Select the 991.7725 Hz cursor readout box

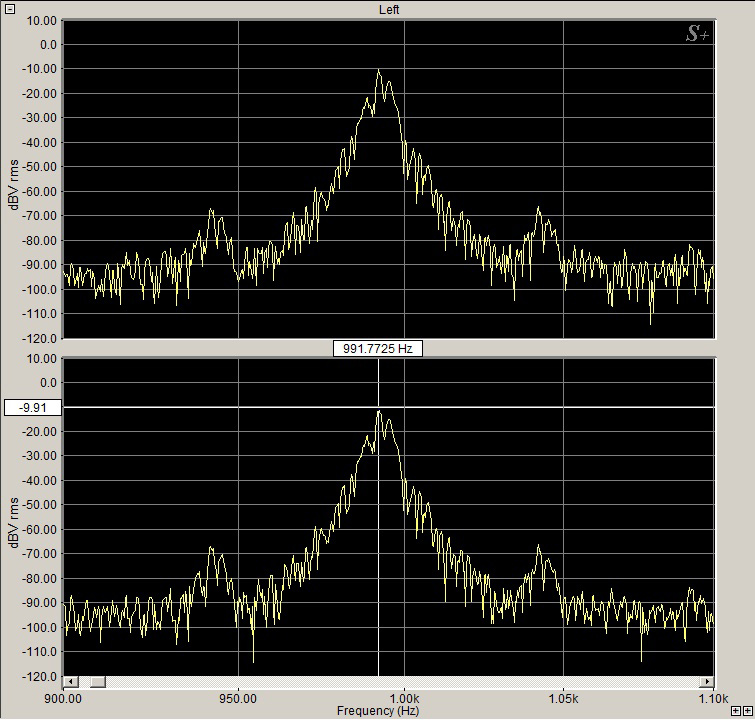(x=378, y=349)
